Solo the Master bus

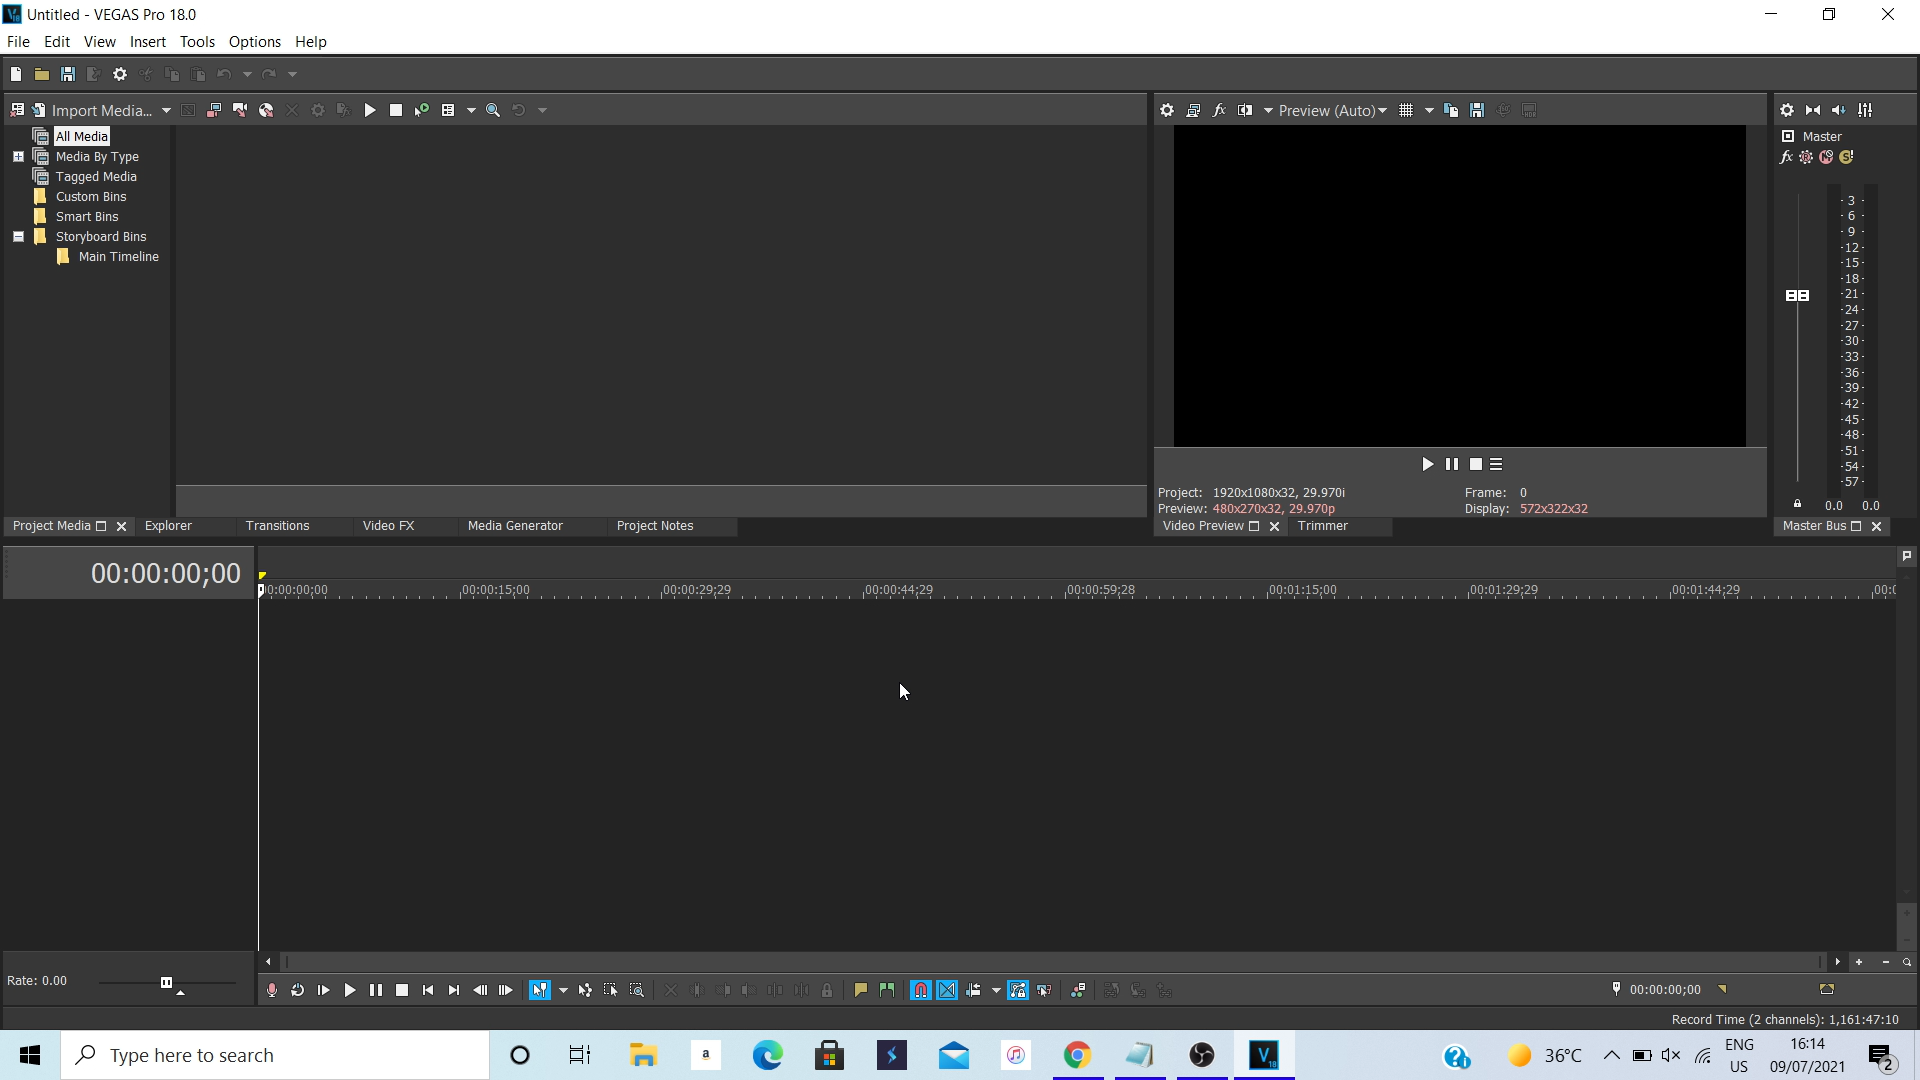coord(1846,157)
